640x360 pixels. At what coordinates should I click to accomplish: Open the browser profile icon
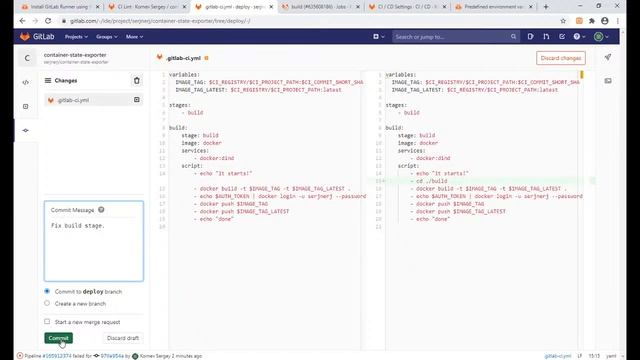[605, 21]
